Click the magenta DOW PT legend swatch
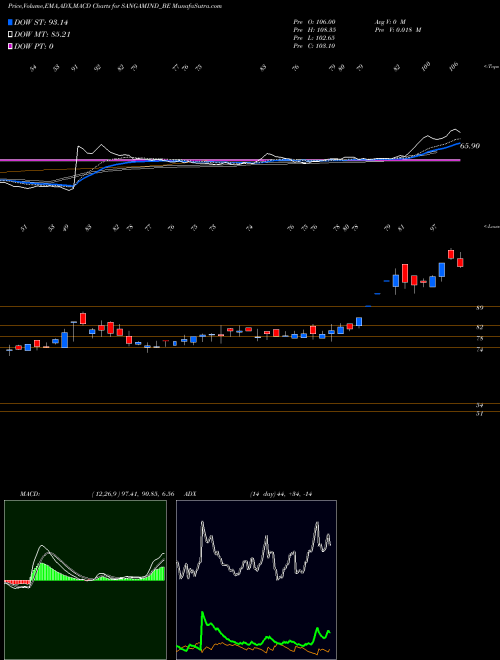500x660 pixels. point(11,47)
